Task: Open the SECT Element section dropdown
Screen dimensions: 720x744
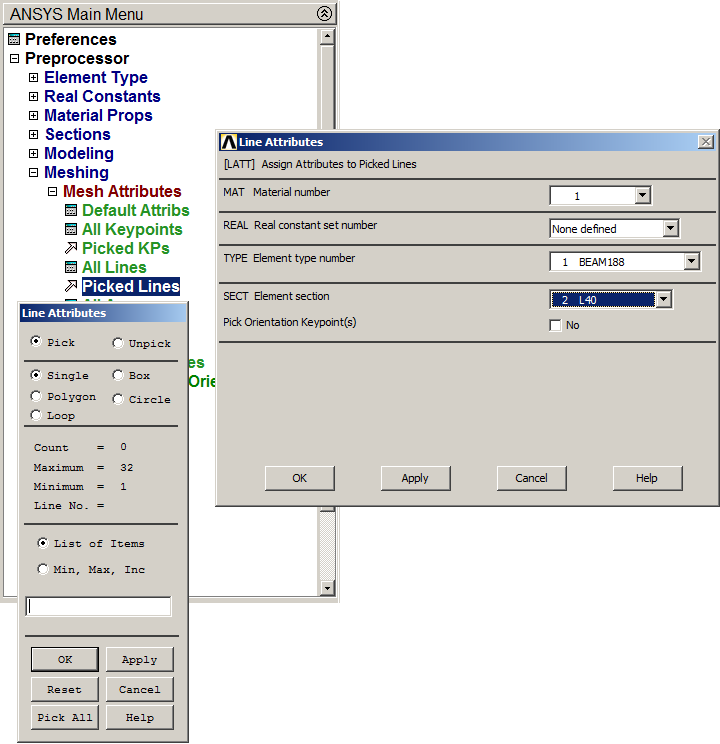Action: click(662, 299)
